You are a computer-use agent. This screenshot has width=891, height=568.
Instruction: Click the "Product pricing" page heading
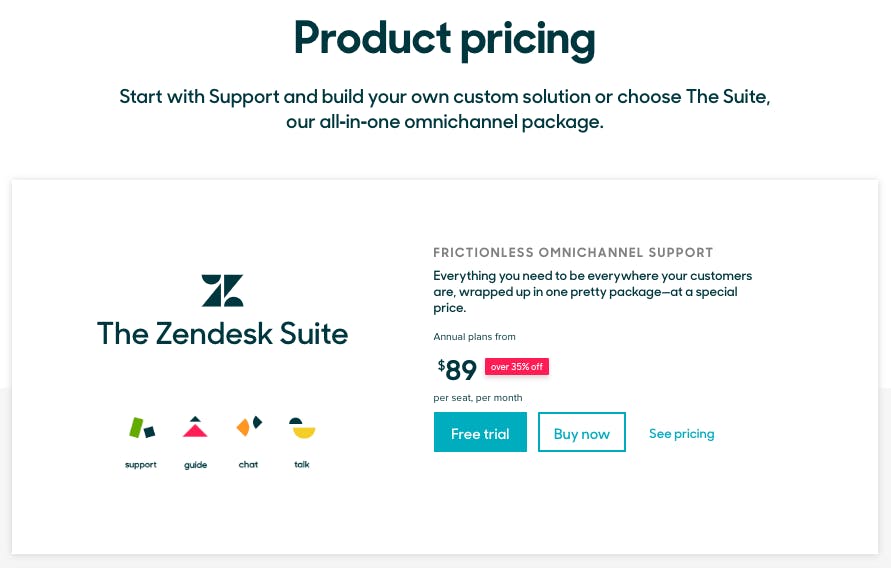tap(444, 38)
